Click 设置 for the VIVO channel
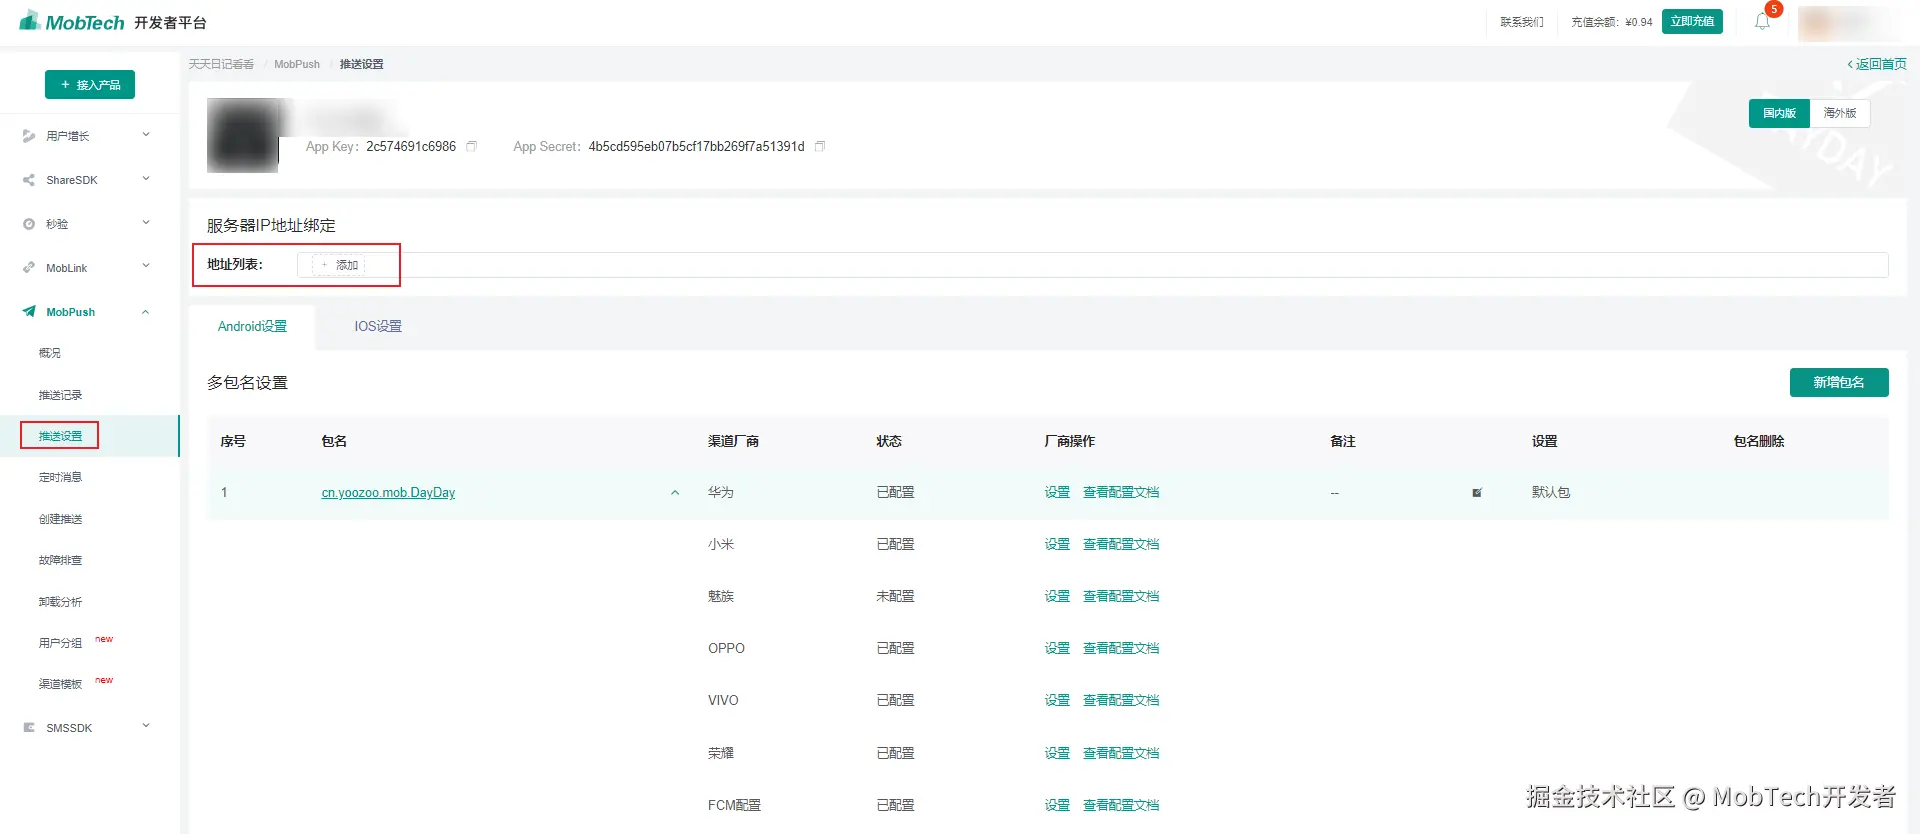 pyautogui.click(x=1057, y=700)
